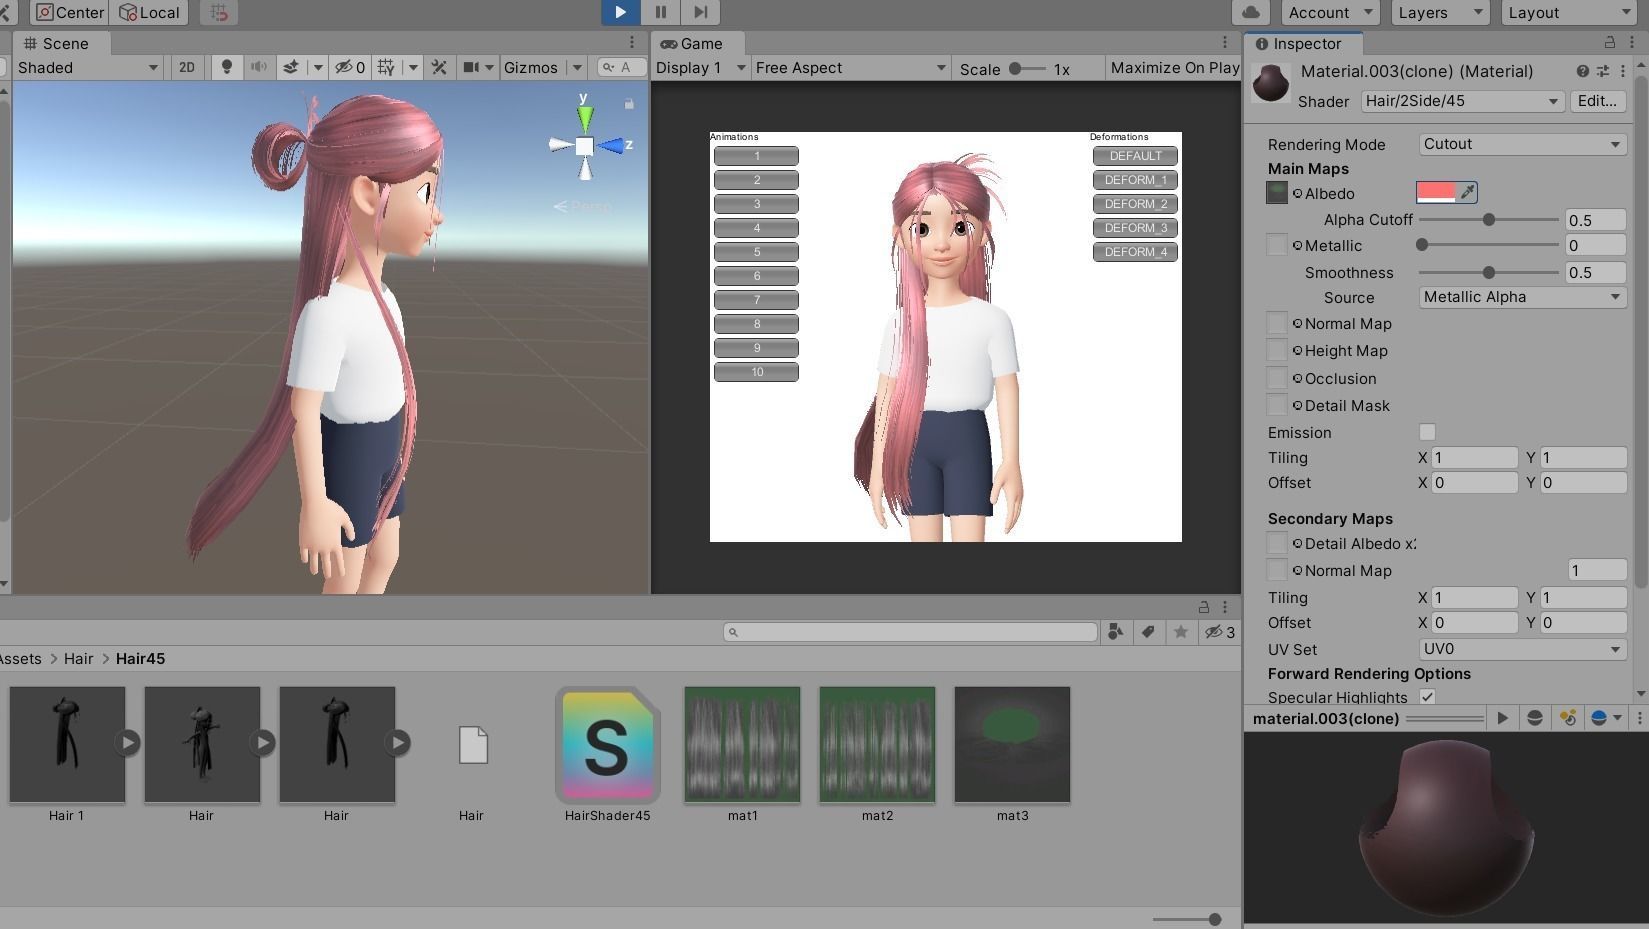Toggle scene visibility hidden objects icon
The width and height of the screenshot is (1649, 929).
tap(350, 67)
